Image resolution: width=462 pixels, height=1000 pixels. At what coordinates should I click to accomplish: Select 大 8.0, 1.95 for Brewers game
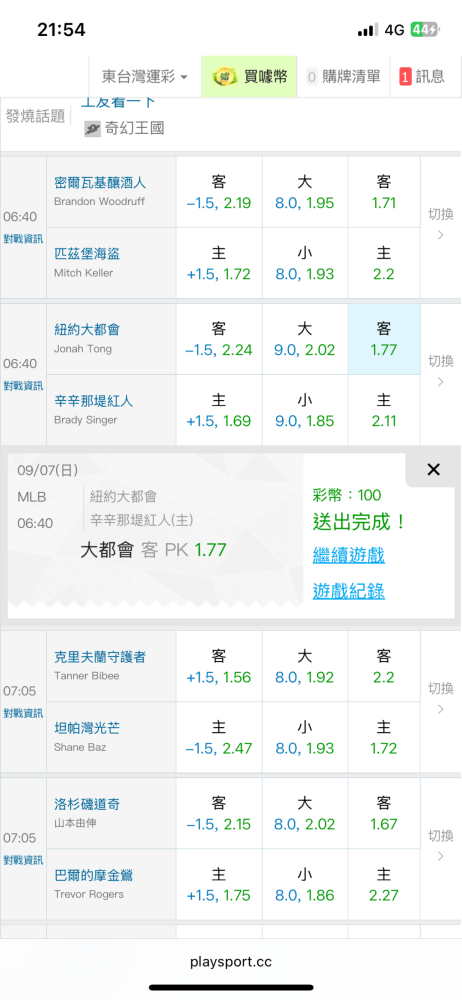[304, 193]
